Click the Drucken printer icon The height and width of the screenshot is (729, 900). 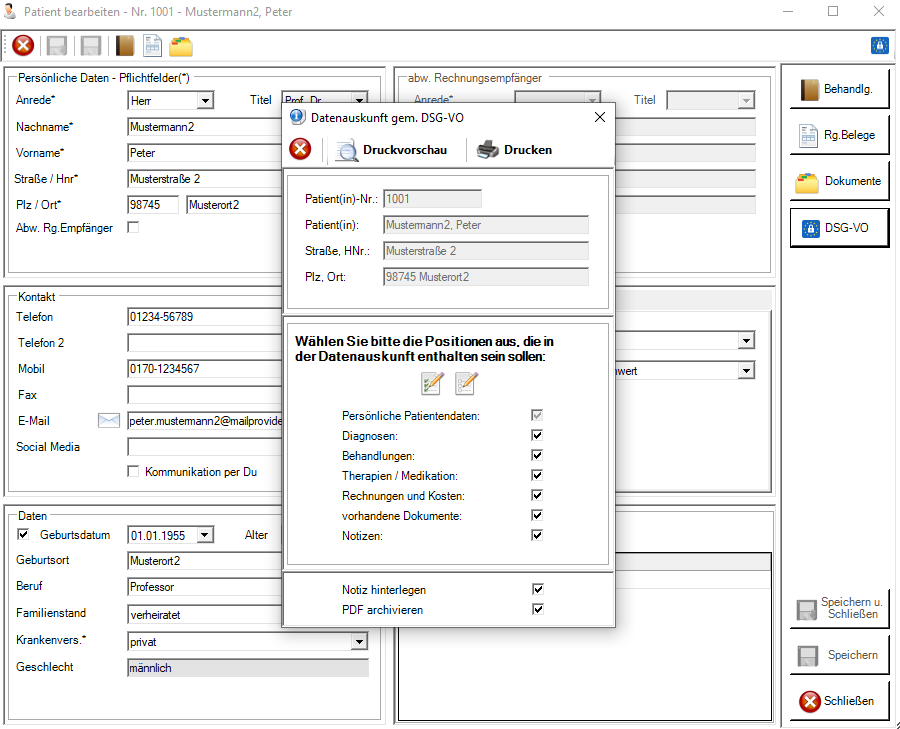click(x=487, y=150)
